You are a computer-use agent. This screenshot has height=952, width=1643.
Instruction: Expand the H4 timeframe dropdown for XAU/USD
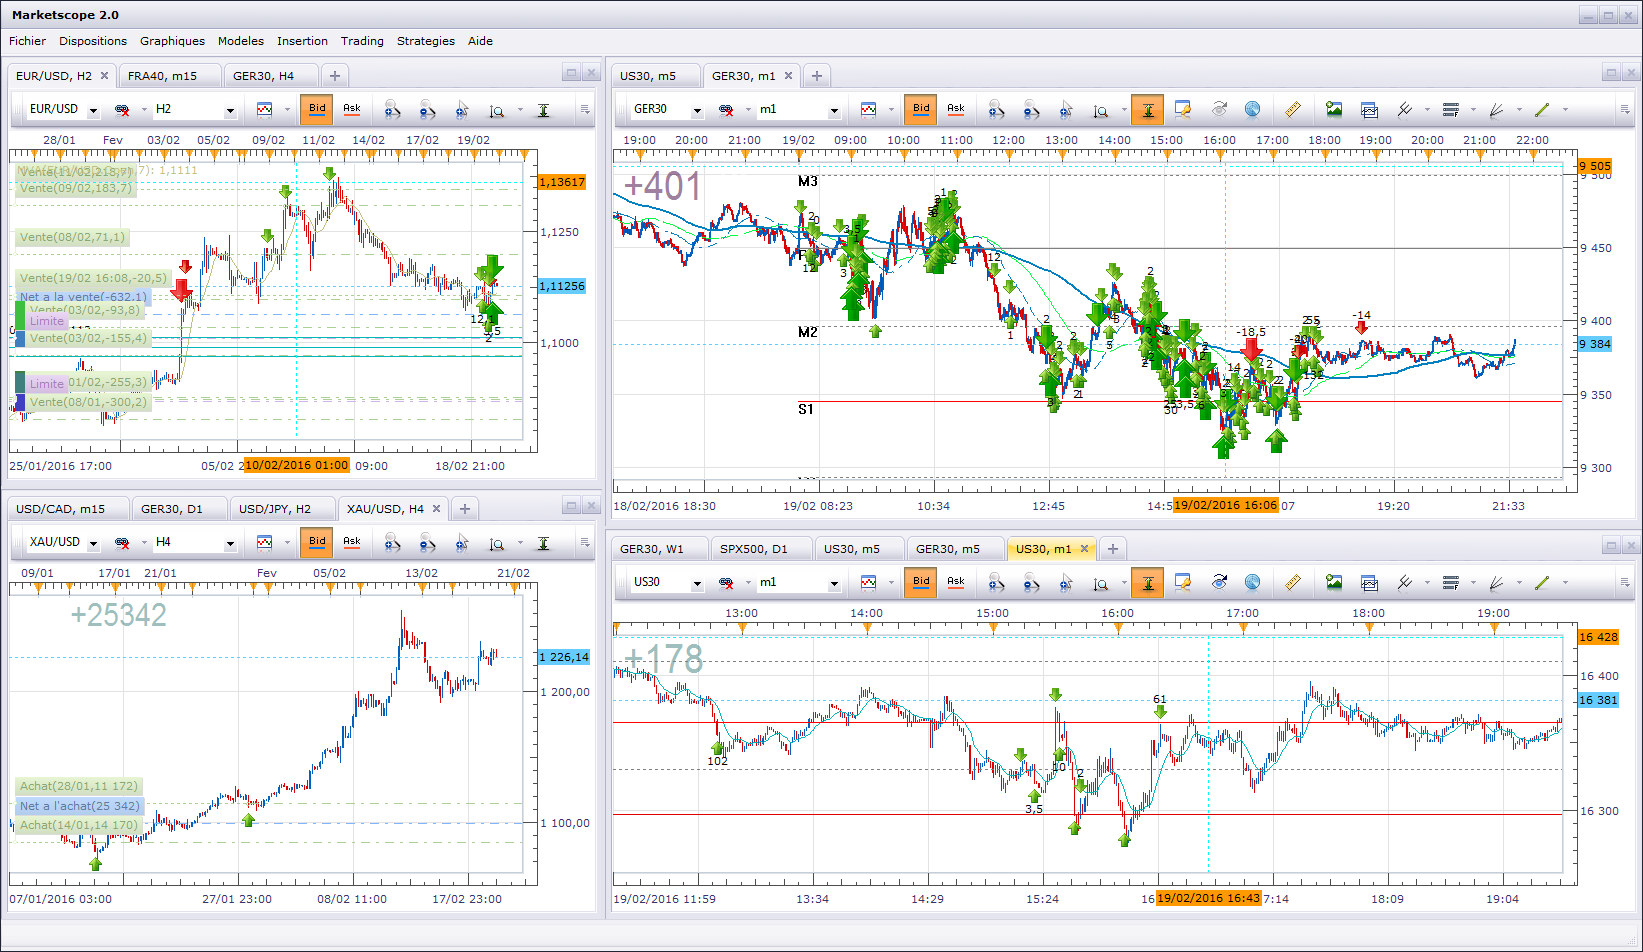coord(229,543)
